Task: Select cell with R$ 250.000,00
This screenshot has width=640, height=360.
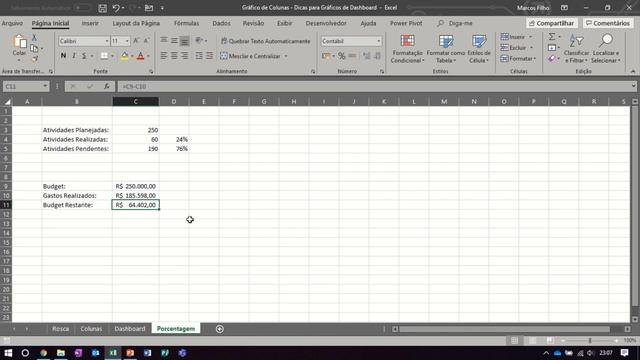Action: click(x=136, y=186)
